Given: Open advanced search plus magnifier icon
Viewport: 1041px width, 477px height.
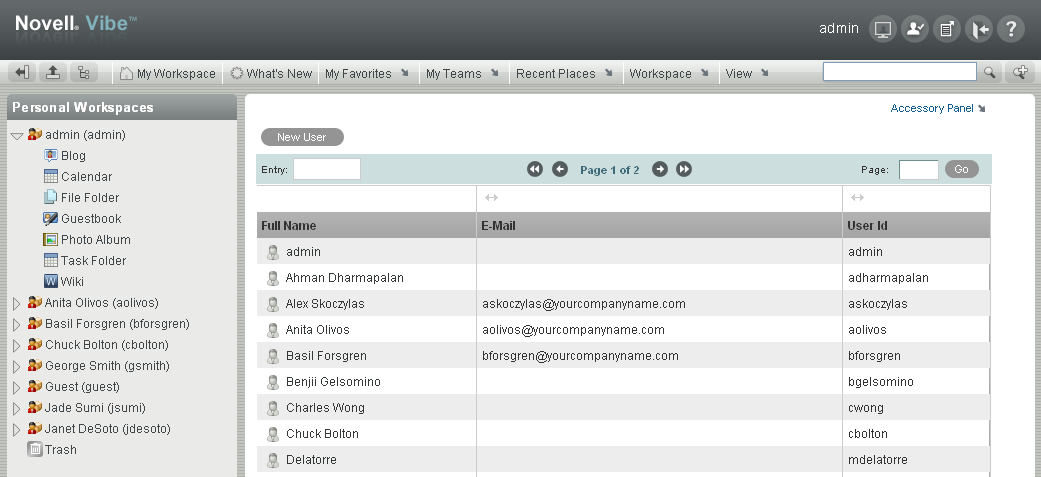Looking at the screenshot, I should pyautogui.click(x=1020, y=72).
